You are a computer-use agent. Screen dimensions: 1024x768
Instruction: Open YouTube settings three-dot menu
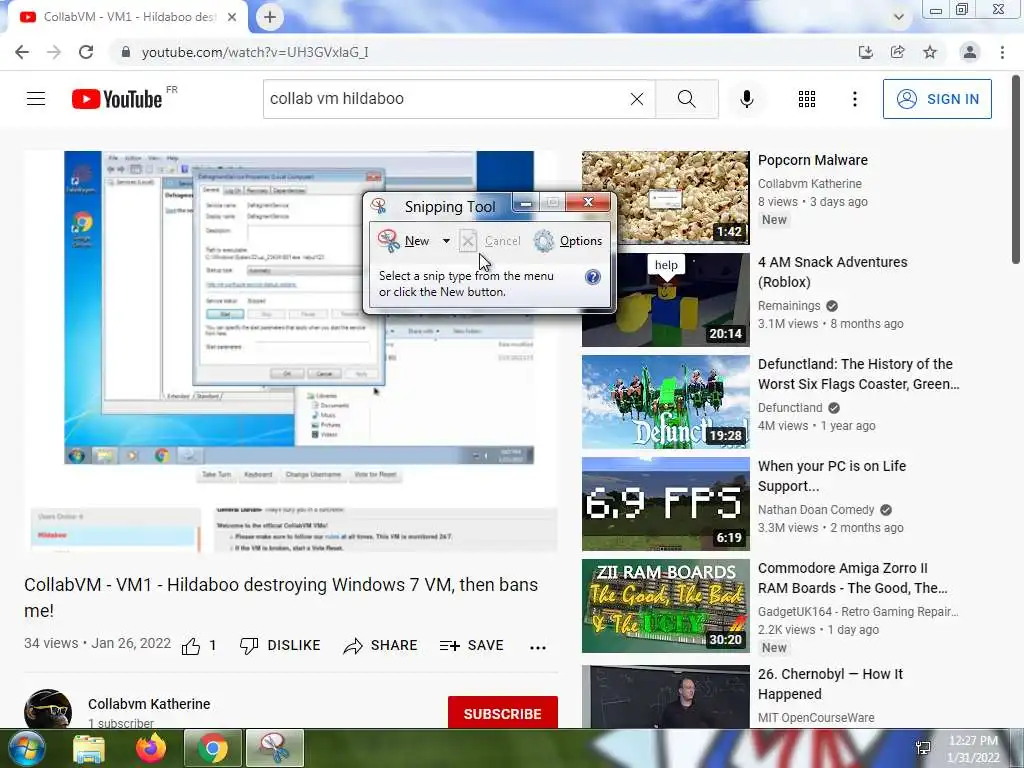(x=854, y=99)
